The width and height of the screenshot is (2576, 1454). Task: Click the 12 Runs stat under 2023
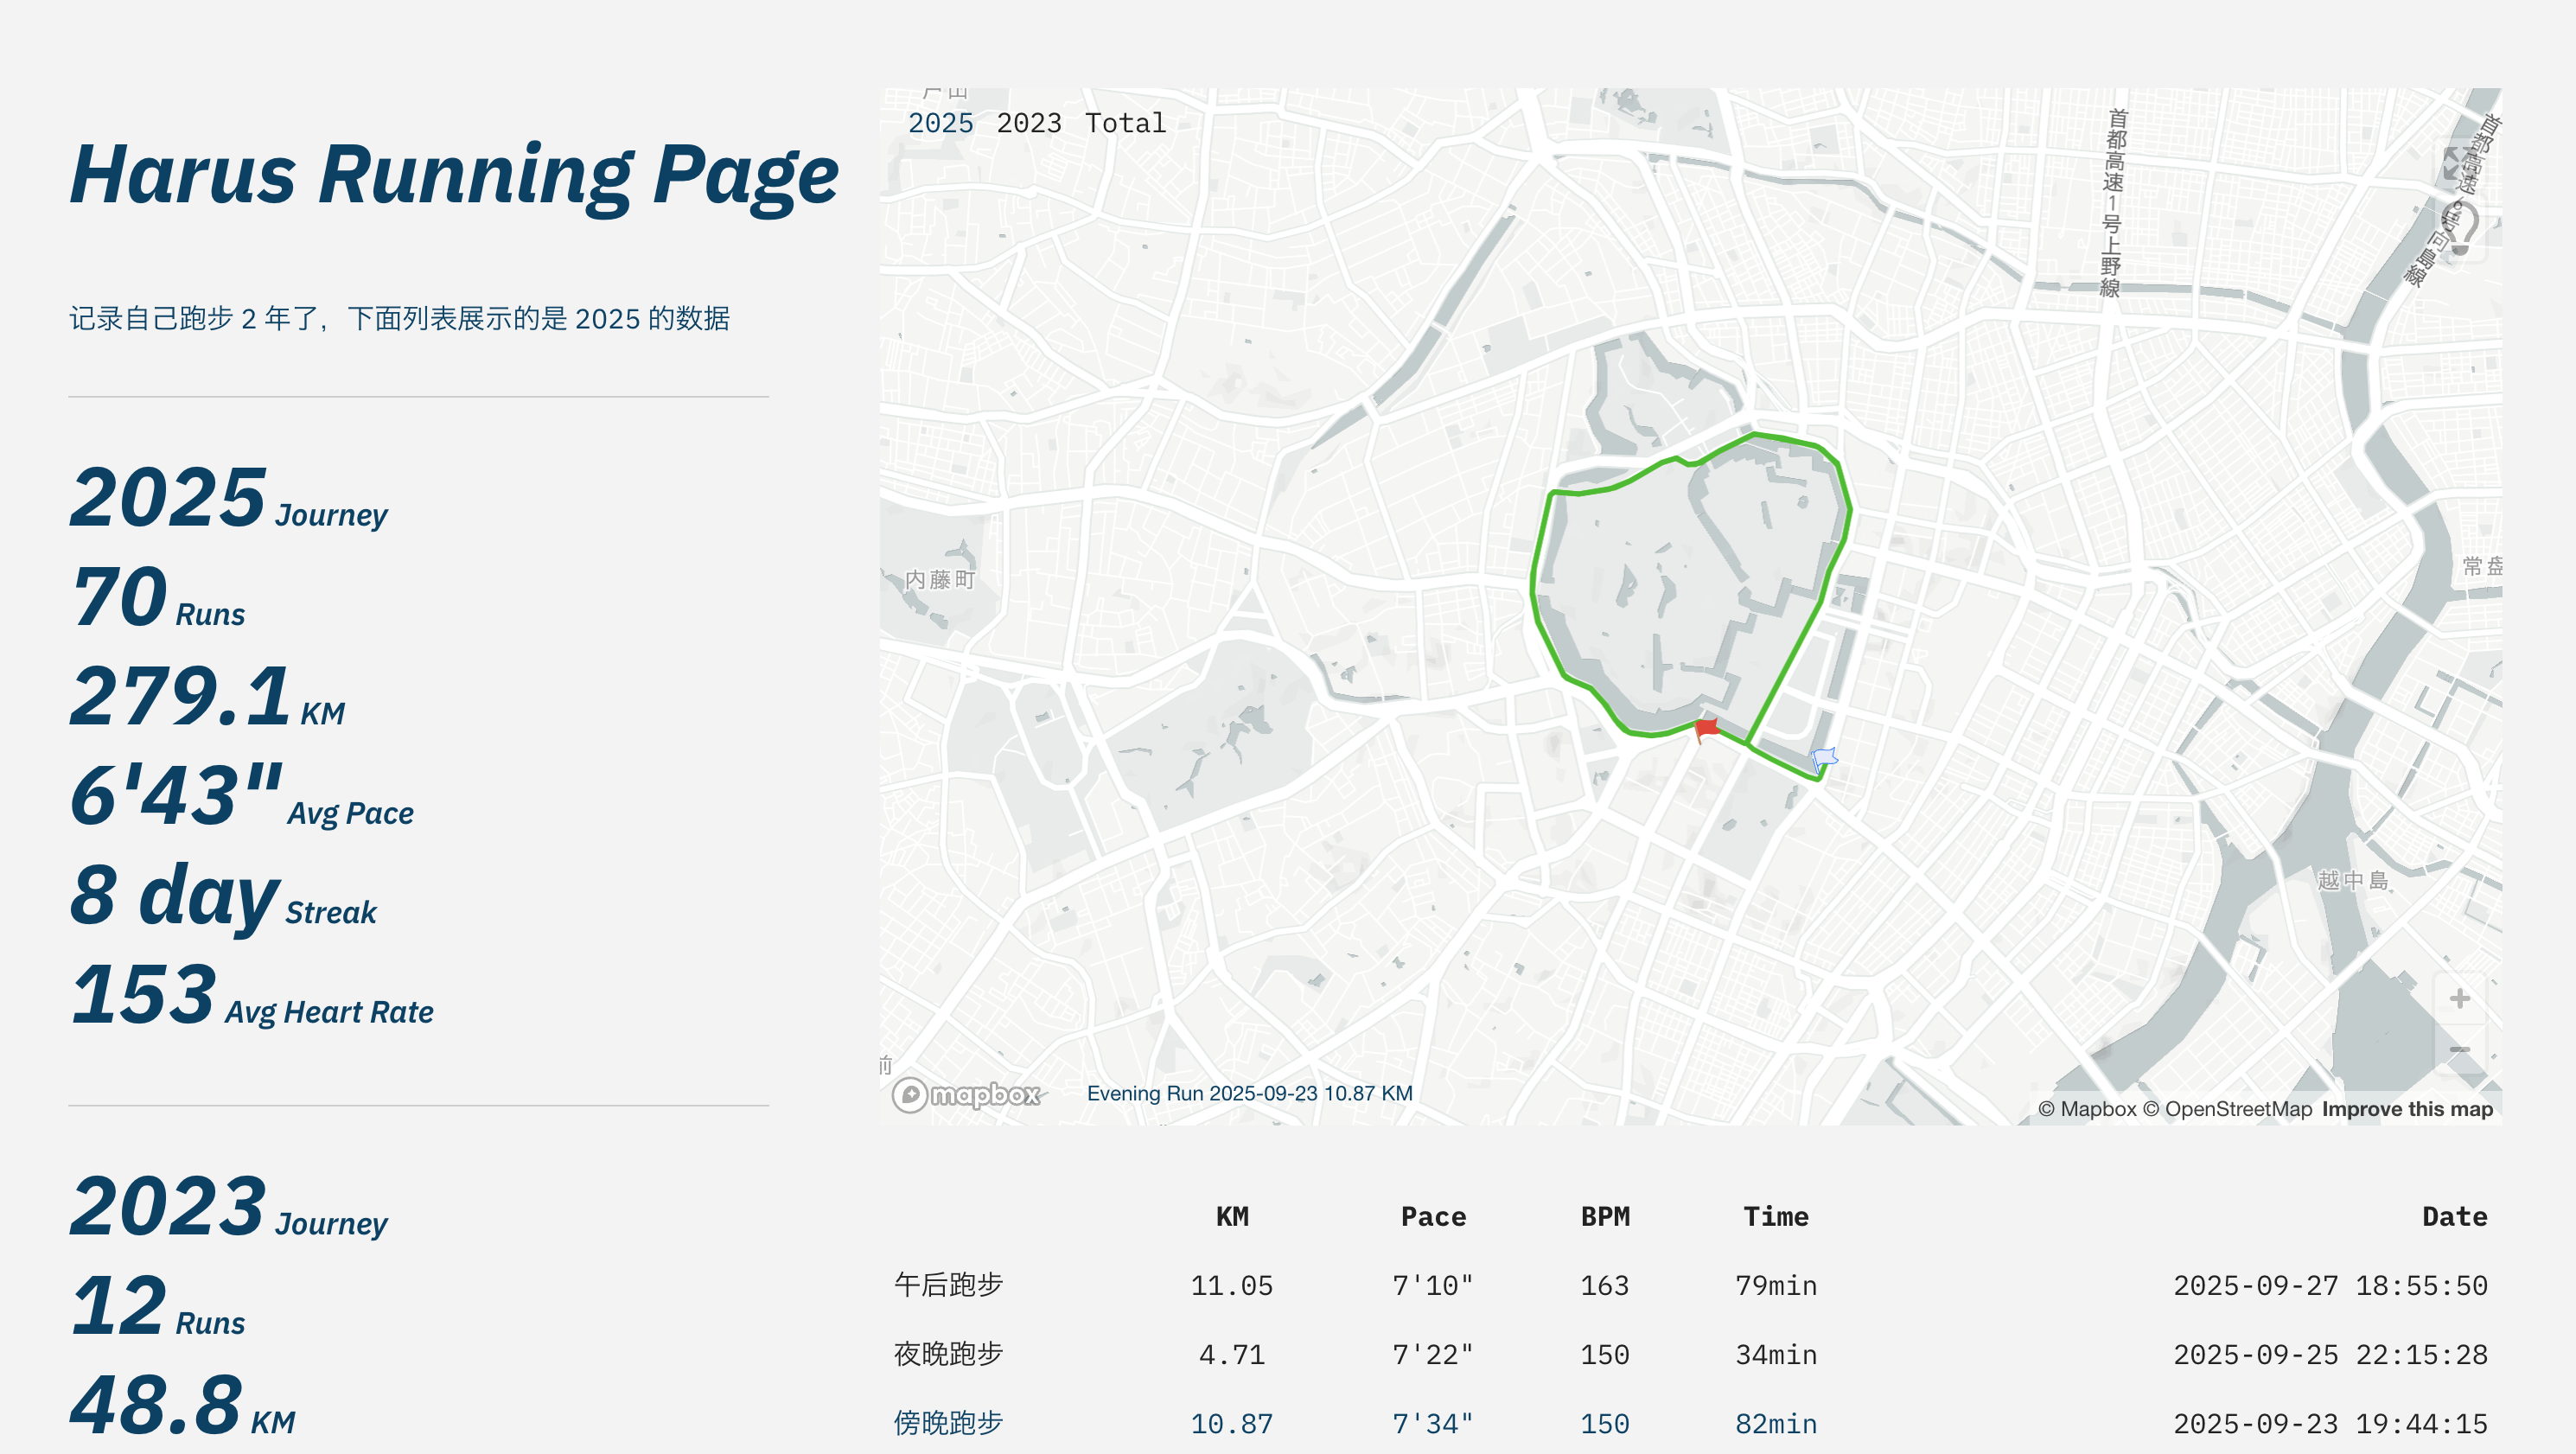[157, 1307]
